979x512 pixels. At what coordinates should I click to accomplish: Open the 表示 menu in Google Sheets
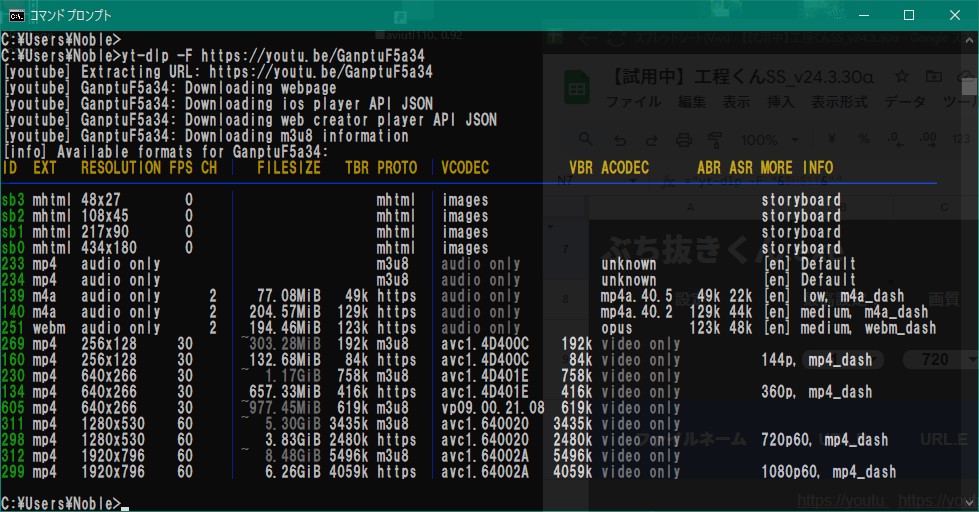click(x=736, y=102)
